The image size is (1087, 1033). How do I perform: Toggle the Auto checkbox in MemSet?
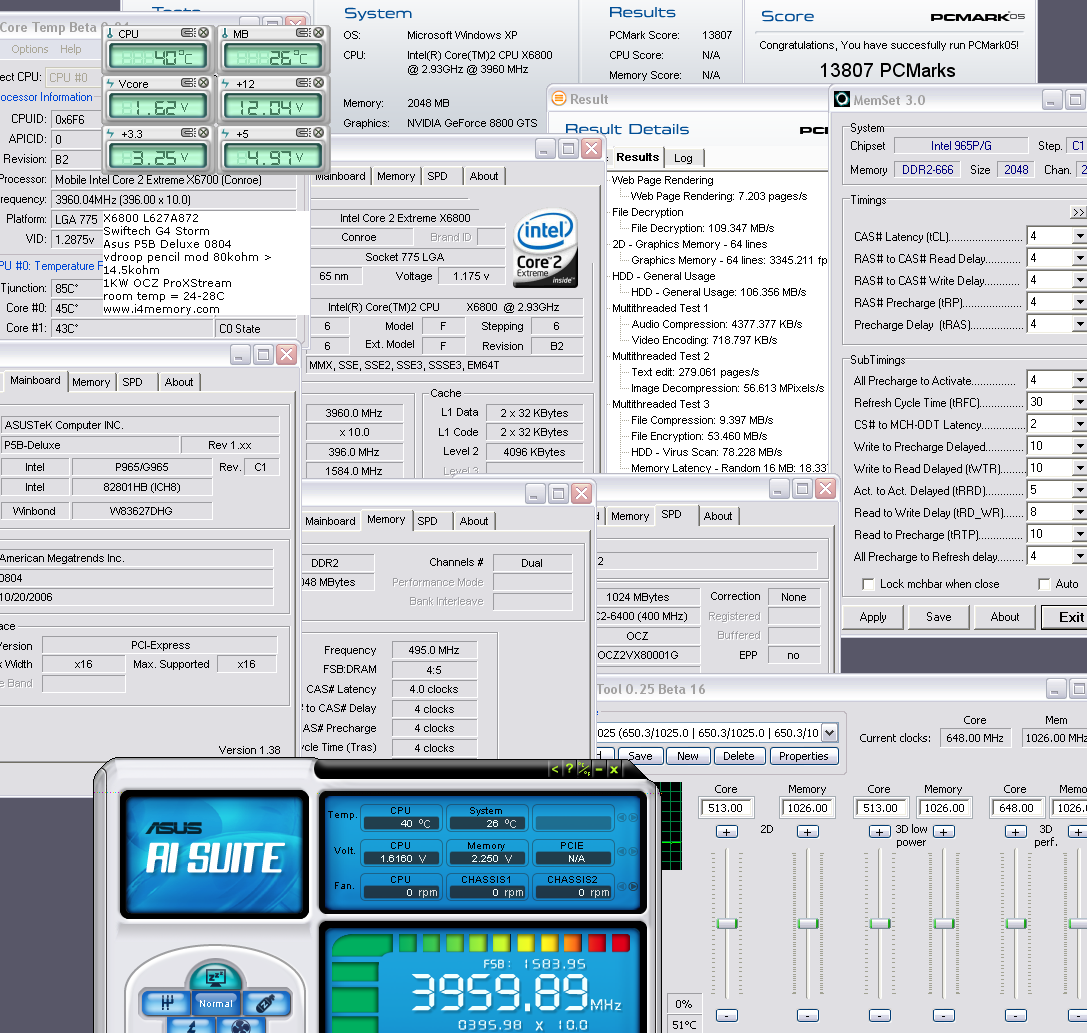[1044, 584]
